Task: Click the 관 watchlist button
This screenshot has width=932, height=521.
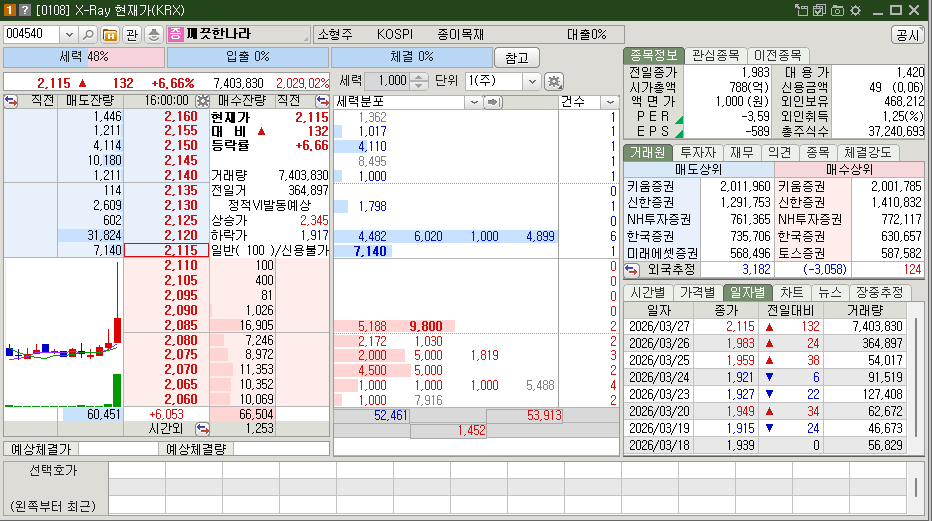Action: (x=132, y=35)
